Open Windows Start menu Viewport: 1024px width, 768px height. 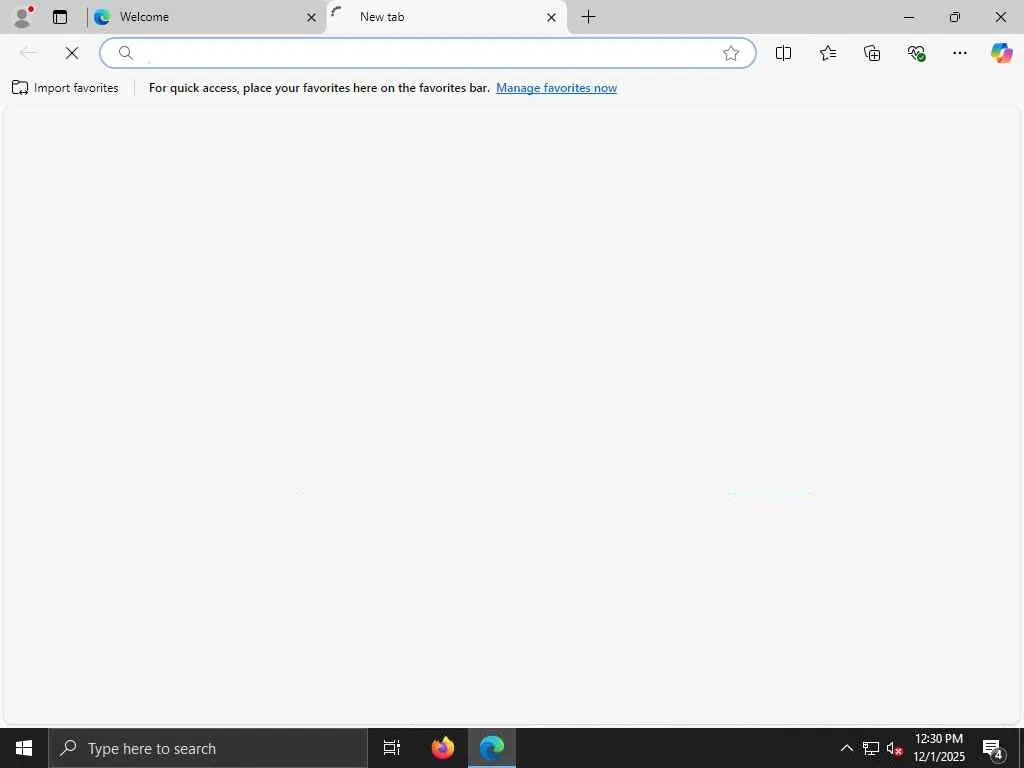pos(24,748)
